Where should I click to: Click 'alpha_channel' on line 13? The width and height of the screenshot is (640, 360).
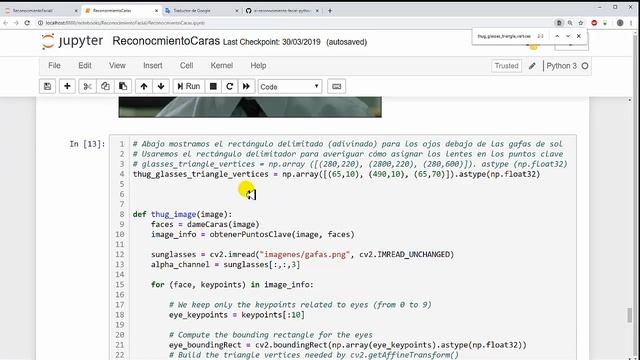tap(180, 264)
